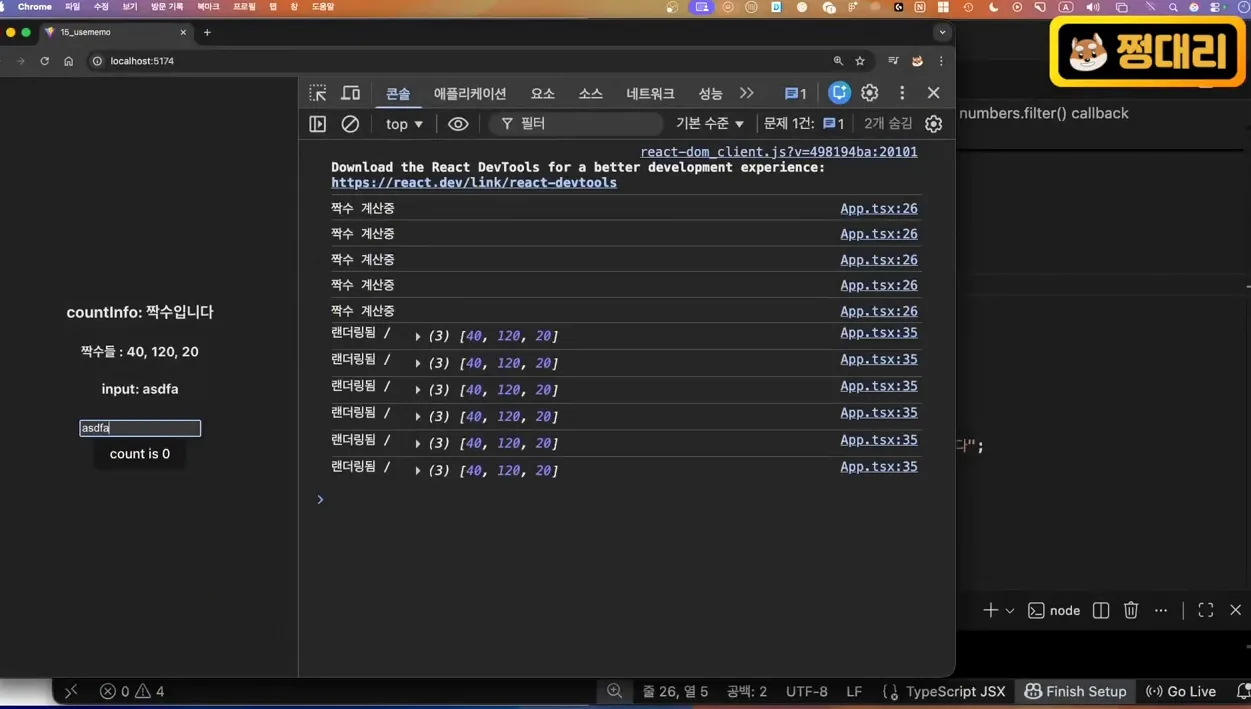Click 줄 26, 열 5 cursor position
The image size is (1251, 709).
coord(675,691)
